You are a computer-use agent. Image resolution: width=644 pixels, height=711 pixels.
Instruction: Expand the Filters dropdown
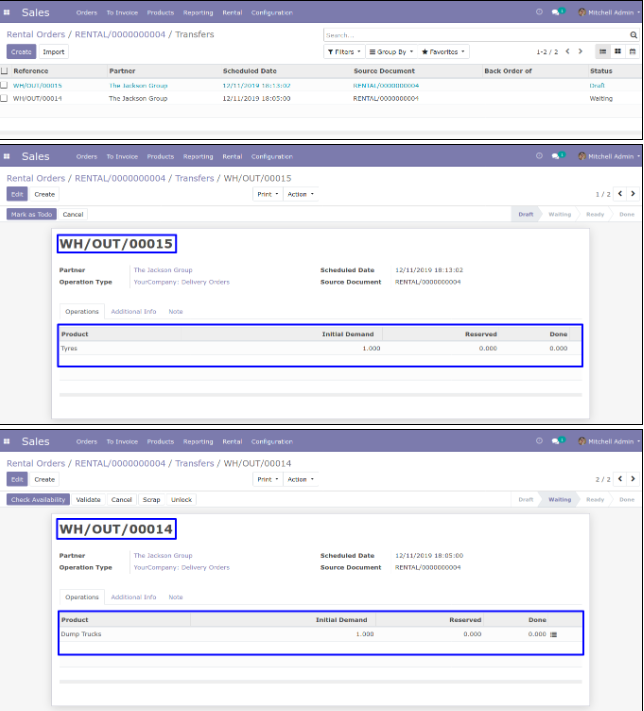point(344,51)
